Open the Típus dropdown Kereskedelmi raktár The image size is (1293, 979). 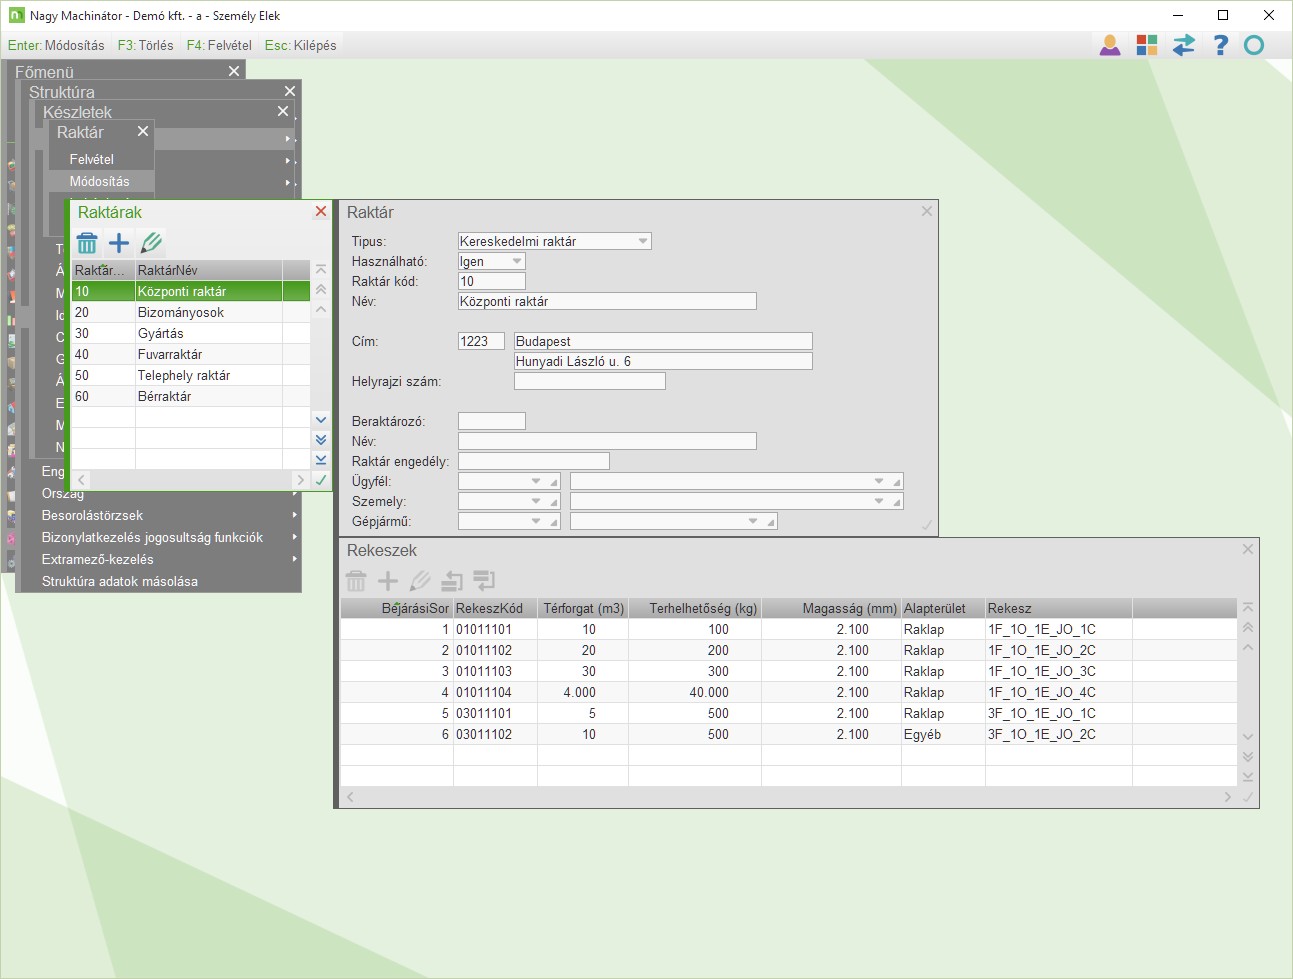click(643, 241)
